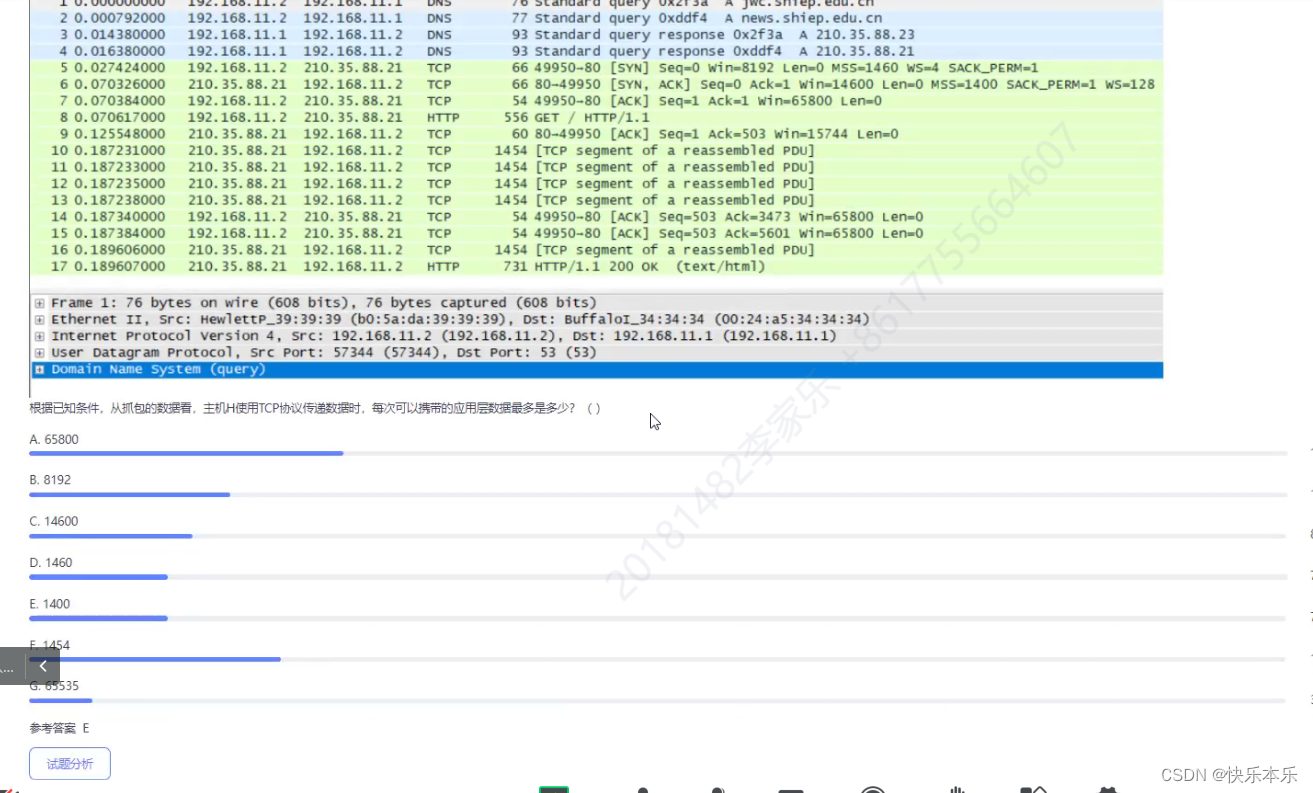The width and height of the screenshot is (1313, 793).
Task: Select packet 7 ACK Win=65800 row
Action: click(x=596, y=101)
